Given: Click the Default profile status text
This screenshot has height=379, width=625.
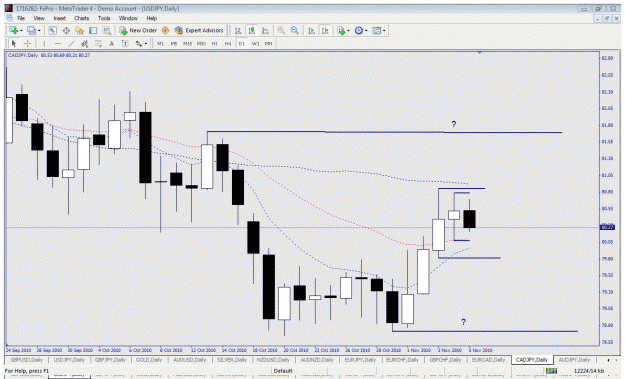Looking at the screenshot, I should click(283, 371).
